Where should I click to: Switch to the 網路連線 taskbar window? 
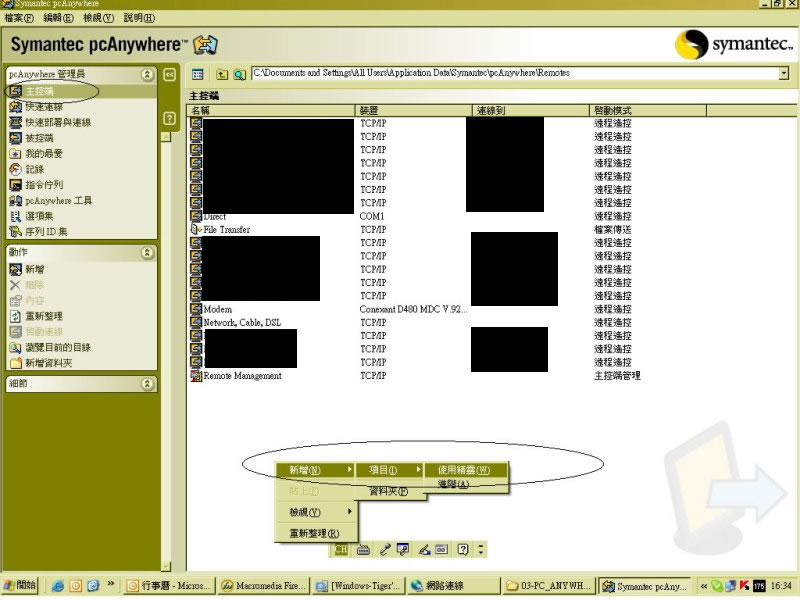click(454, 586)
